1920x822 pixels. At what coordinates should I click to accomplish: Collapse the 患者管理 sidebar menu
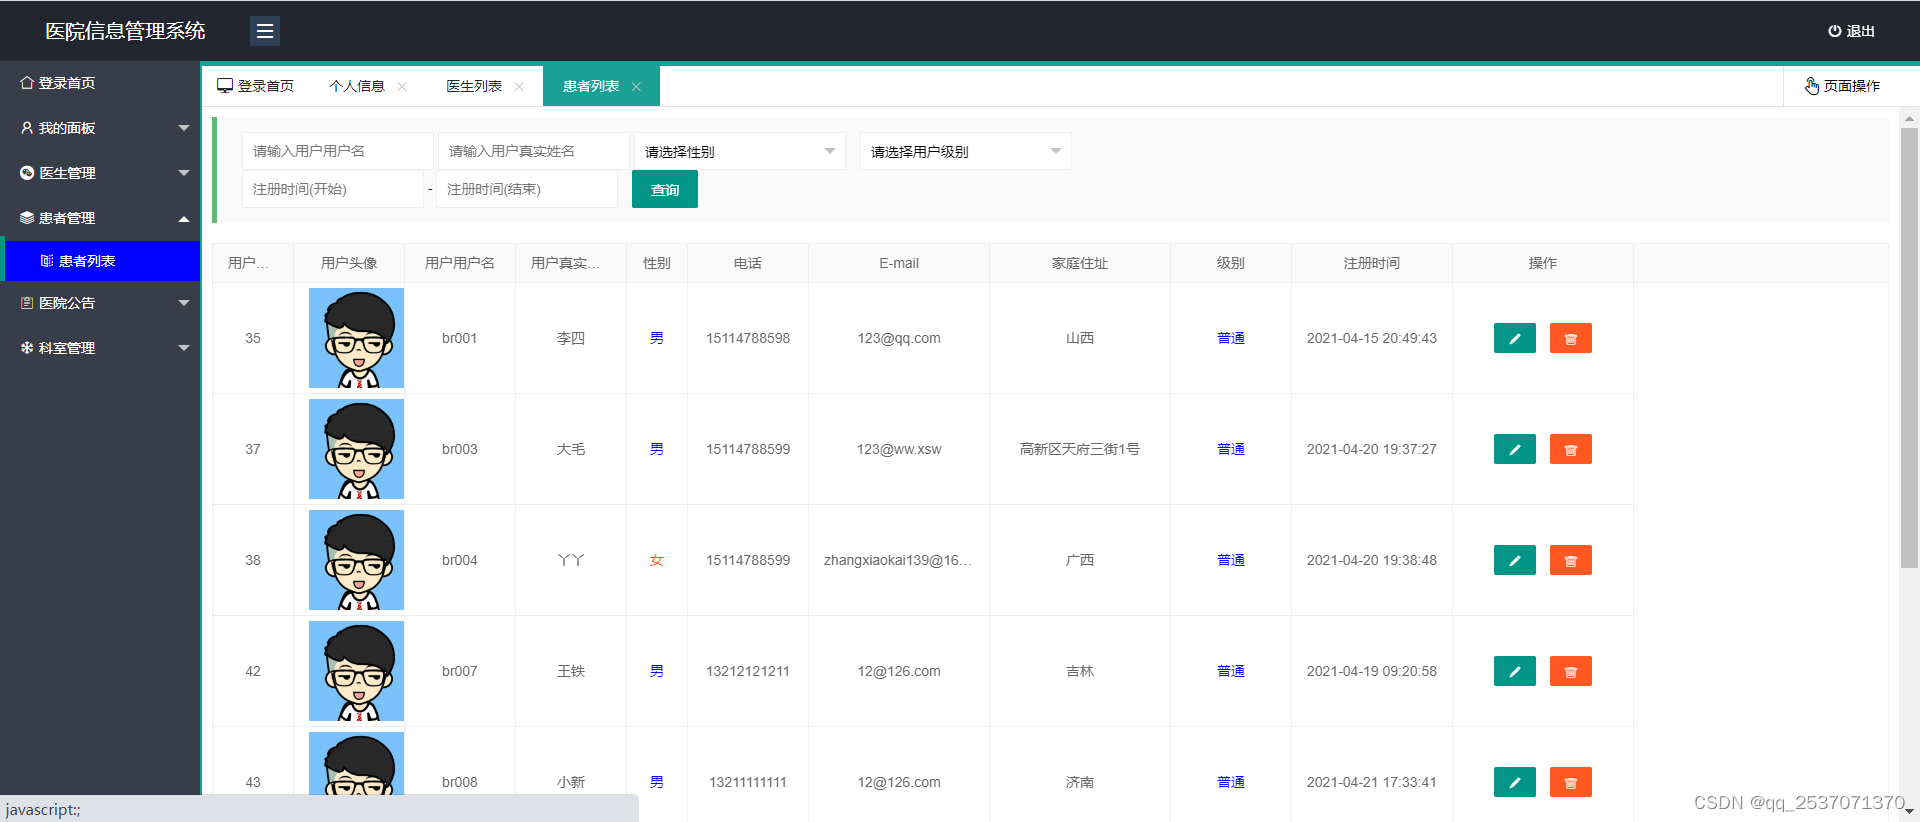[100, 218]
